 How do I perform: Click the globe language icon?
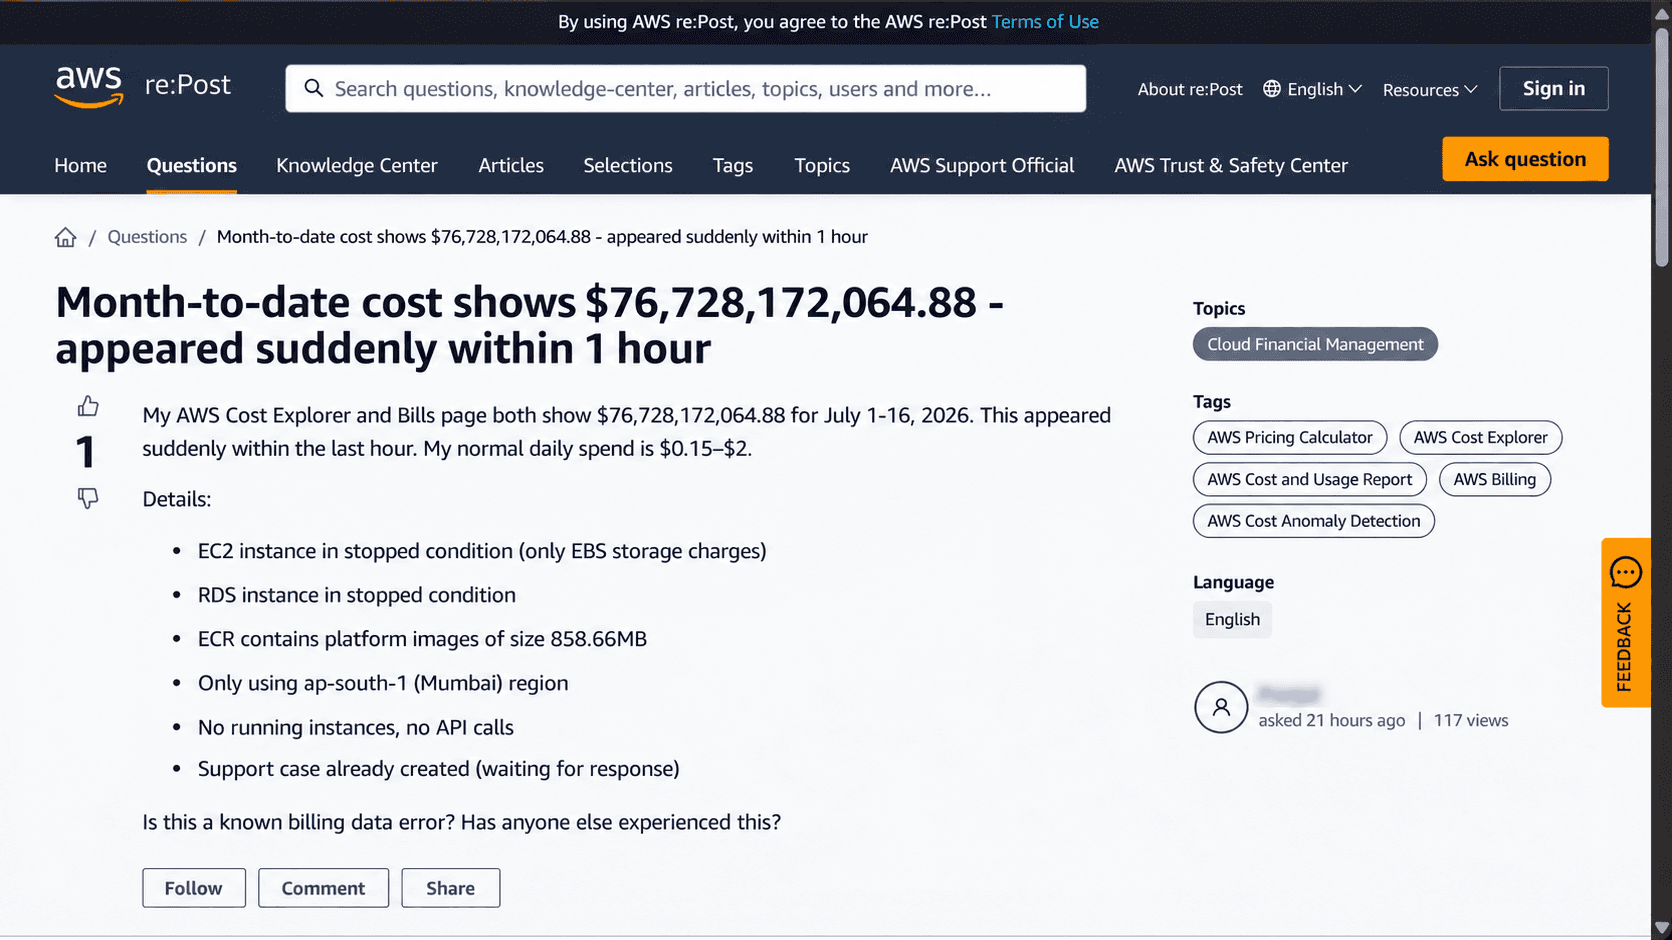point(1272,89)
